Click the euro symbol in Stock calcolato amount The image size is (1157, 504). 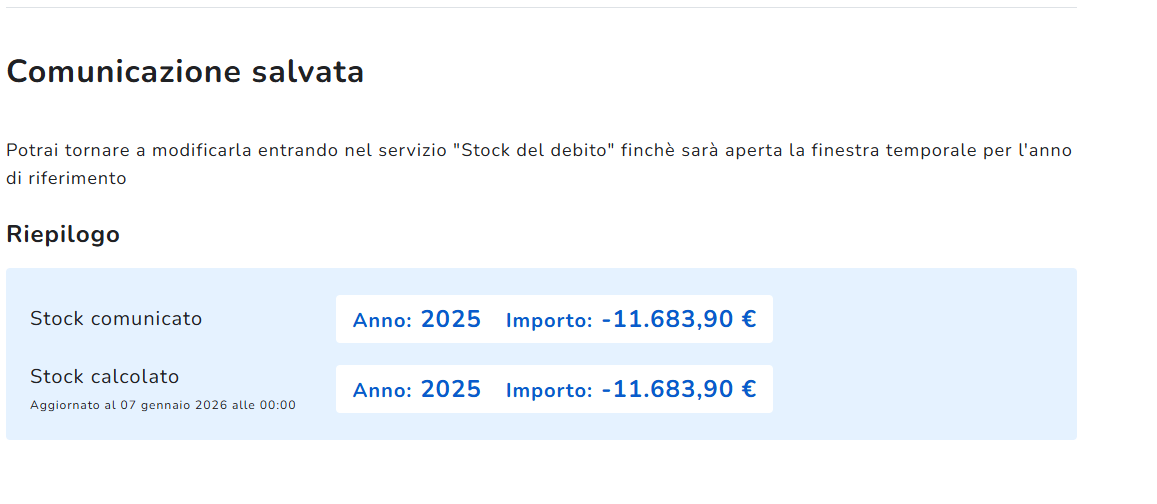click(748, 390)
